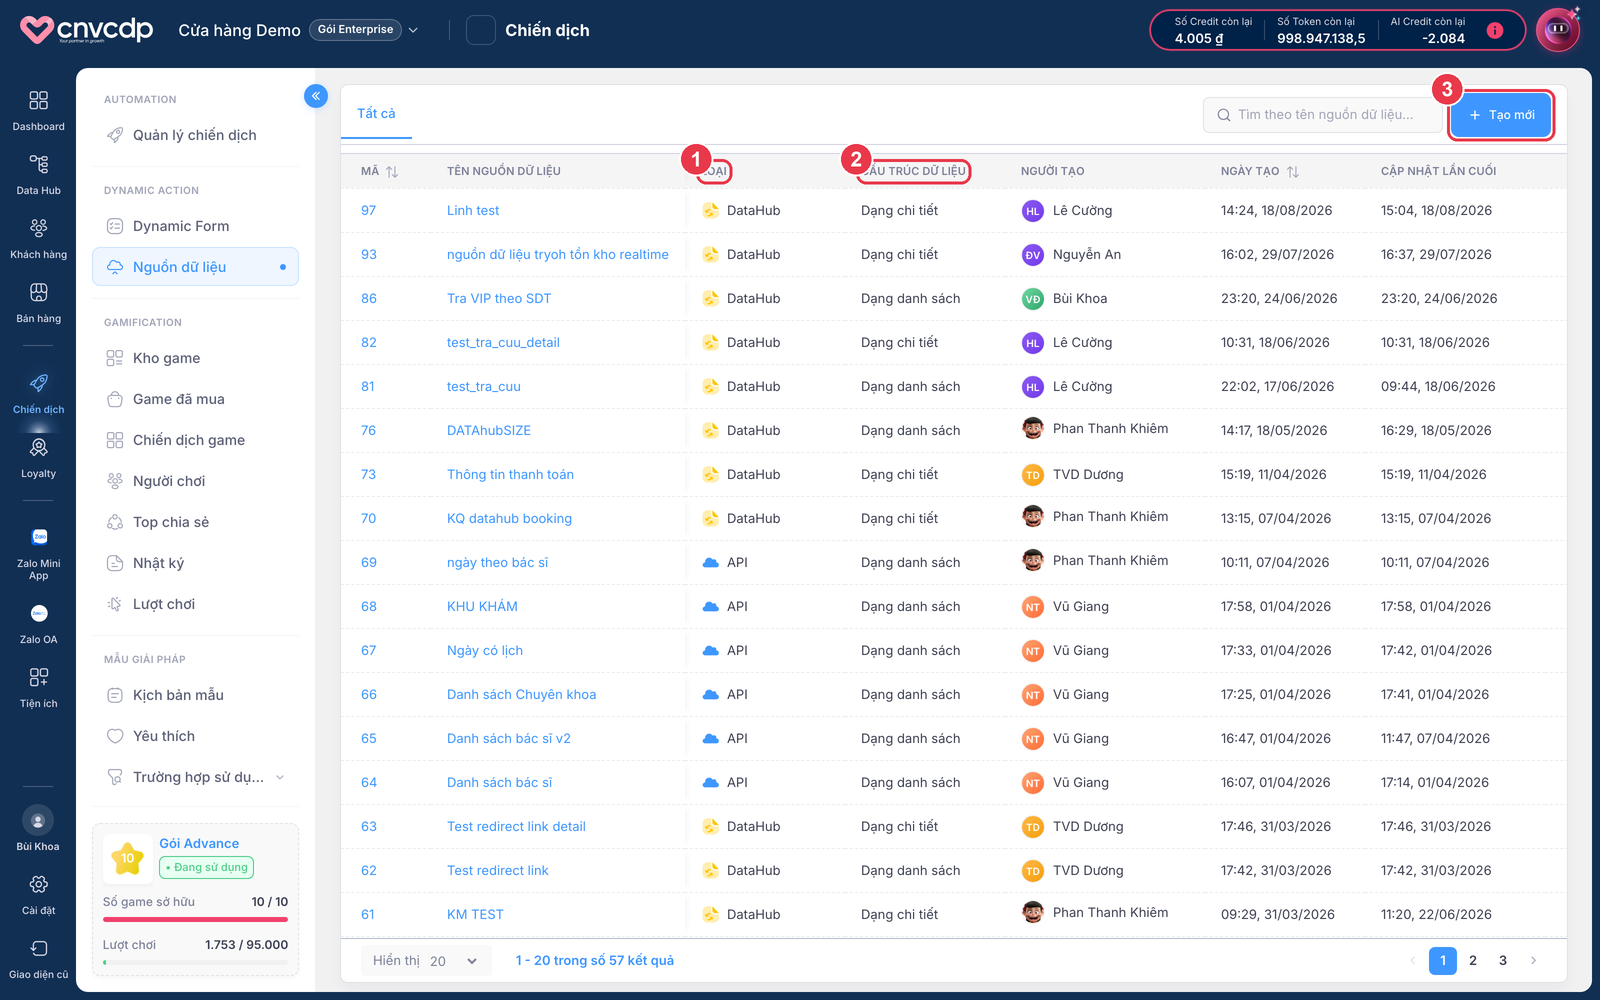Click the Lượt chơi progress bar
This screenshot has width=1600, height=1000.
coord(195,962)
